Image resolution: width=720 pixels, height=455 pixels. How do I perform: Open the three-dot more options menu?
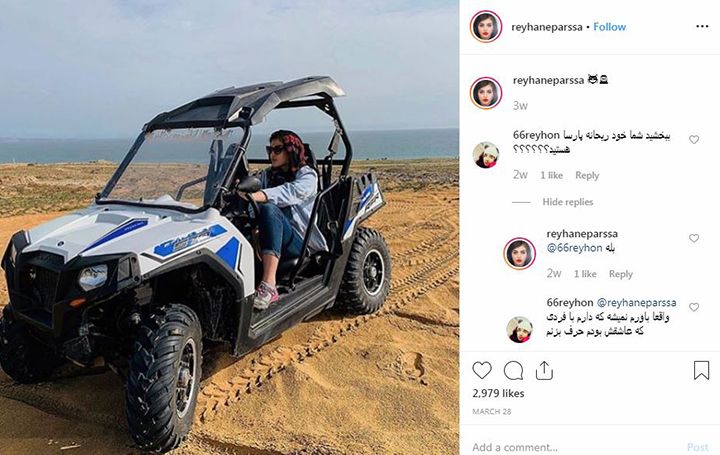[702, 26]
